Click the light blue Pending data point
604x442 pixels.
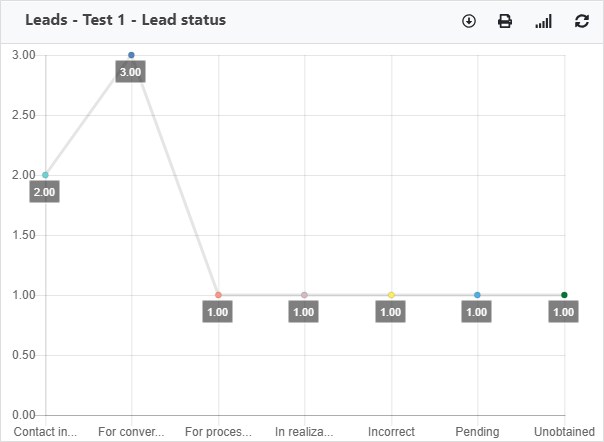(477, 295)
